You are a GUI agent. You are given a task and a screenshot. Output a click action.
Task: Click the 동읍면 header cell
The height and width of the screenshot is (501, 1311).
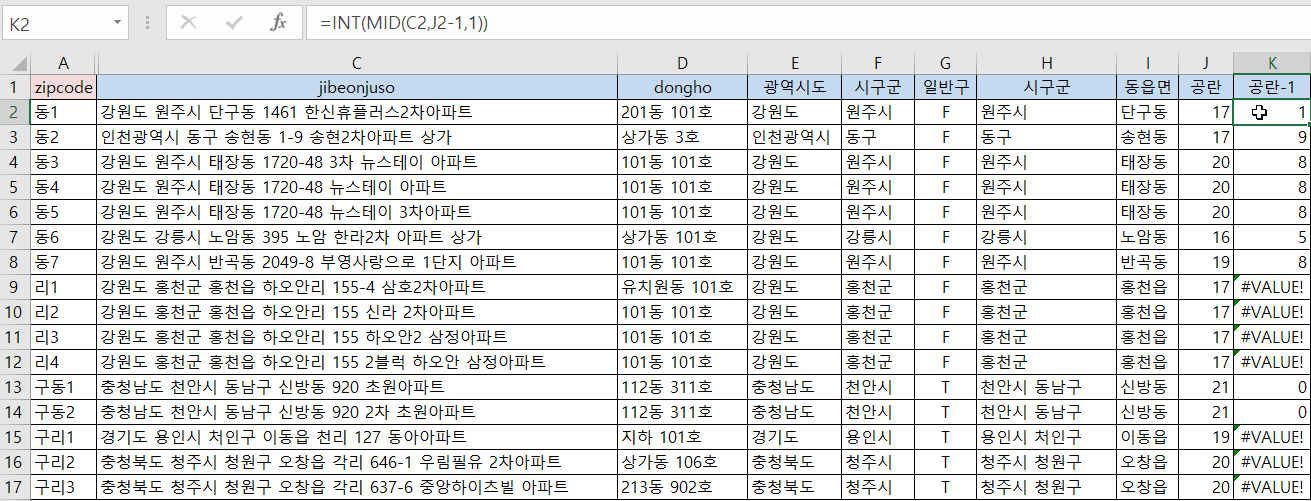1147,87
